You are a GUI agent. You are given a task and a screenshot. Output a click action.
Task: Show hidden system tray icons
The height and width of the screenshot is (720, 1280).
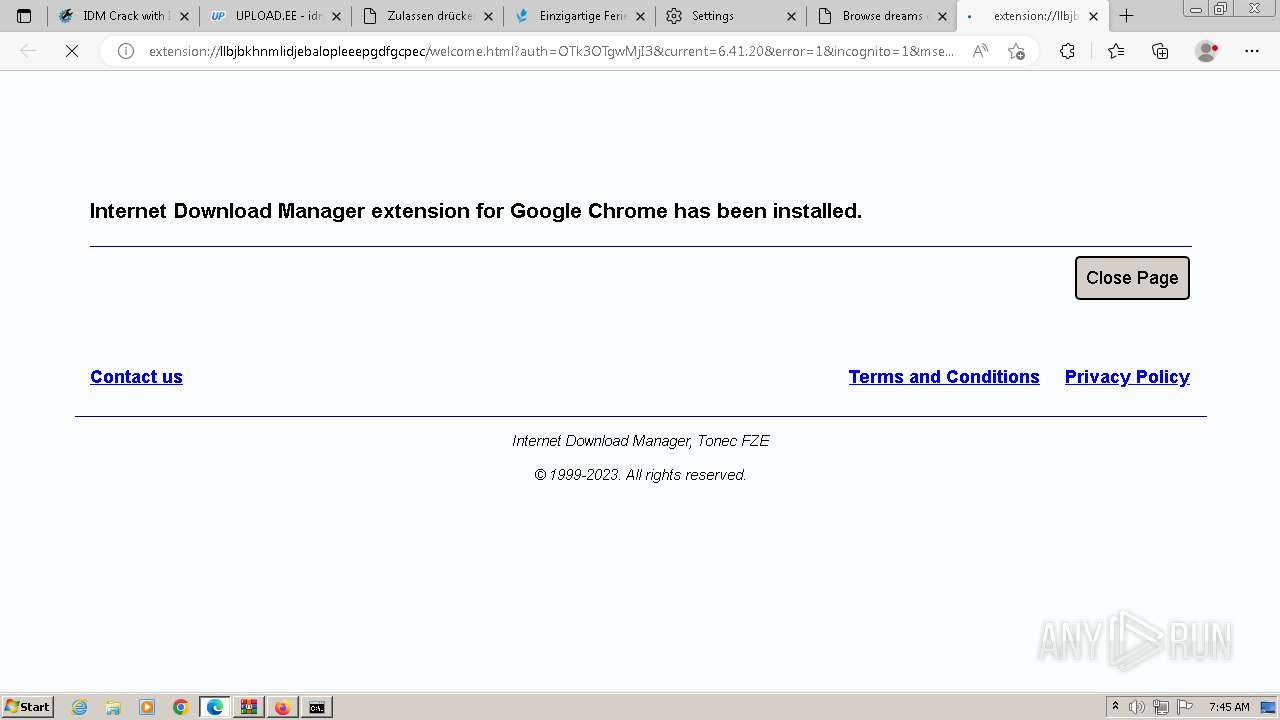point(1115,707)
